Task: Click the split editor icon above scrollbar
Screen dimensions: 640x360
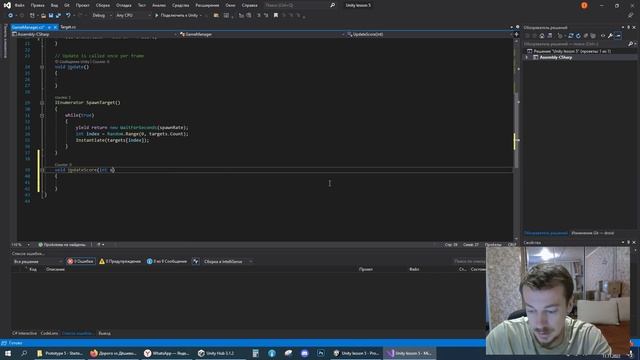Action: pos(516,34)
